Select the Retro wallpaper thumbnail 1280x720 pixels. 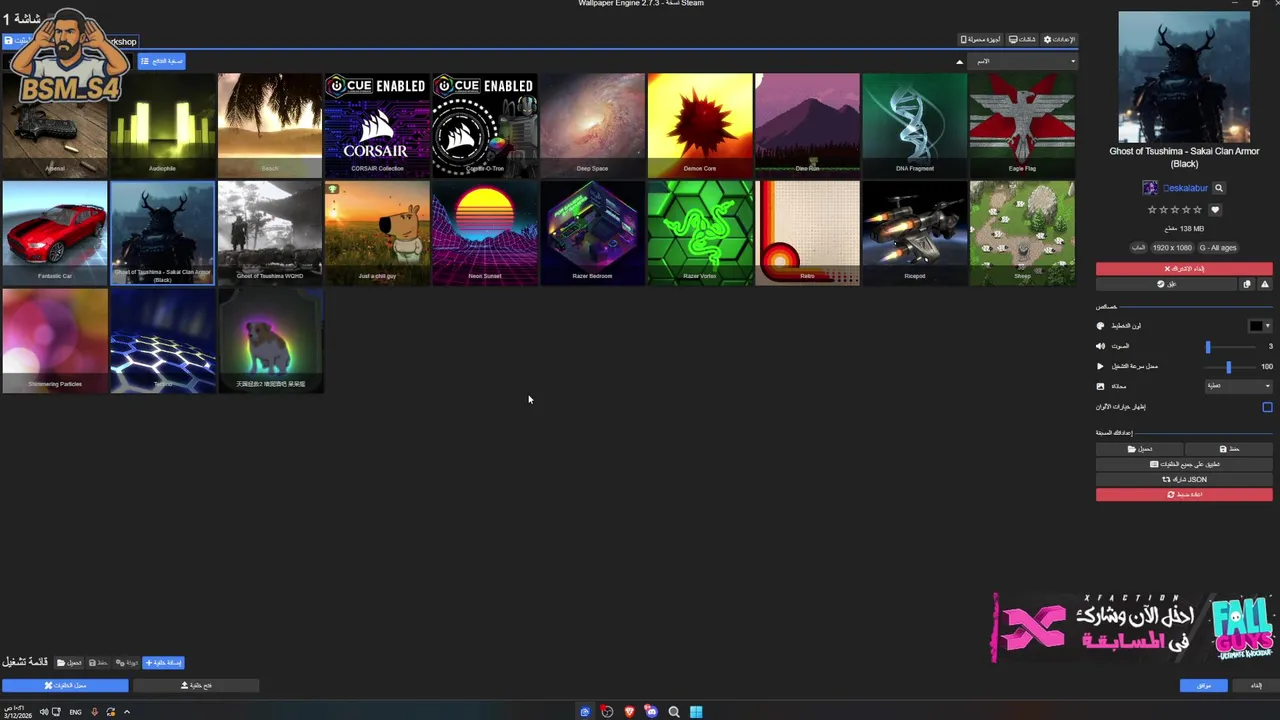(x=807, y=233)
